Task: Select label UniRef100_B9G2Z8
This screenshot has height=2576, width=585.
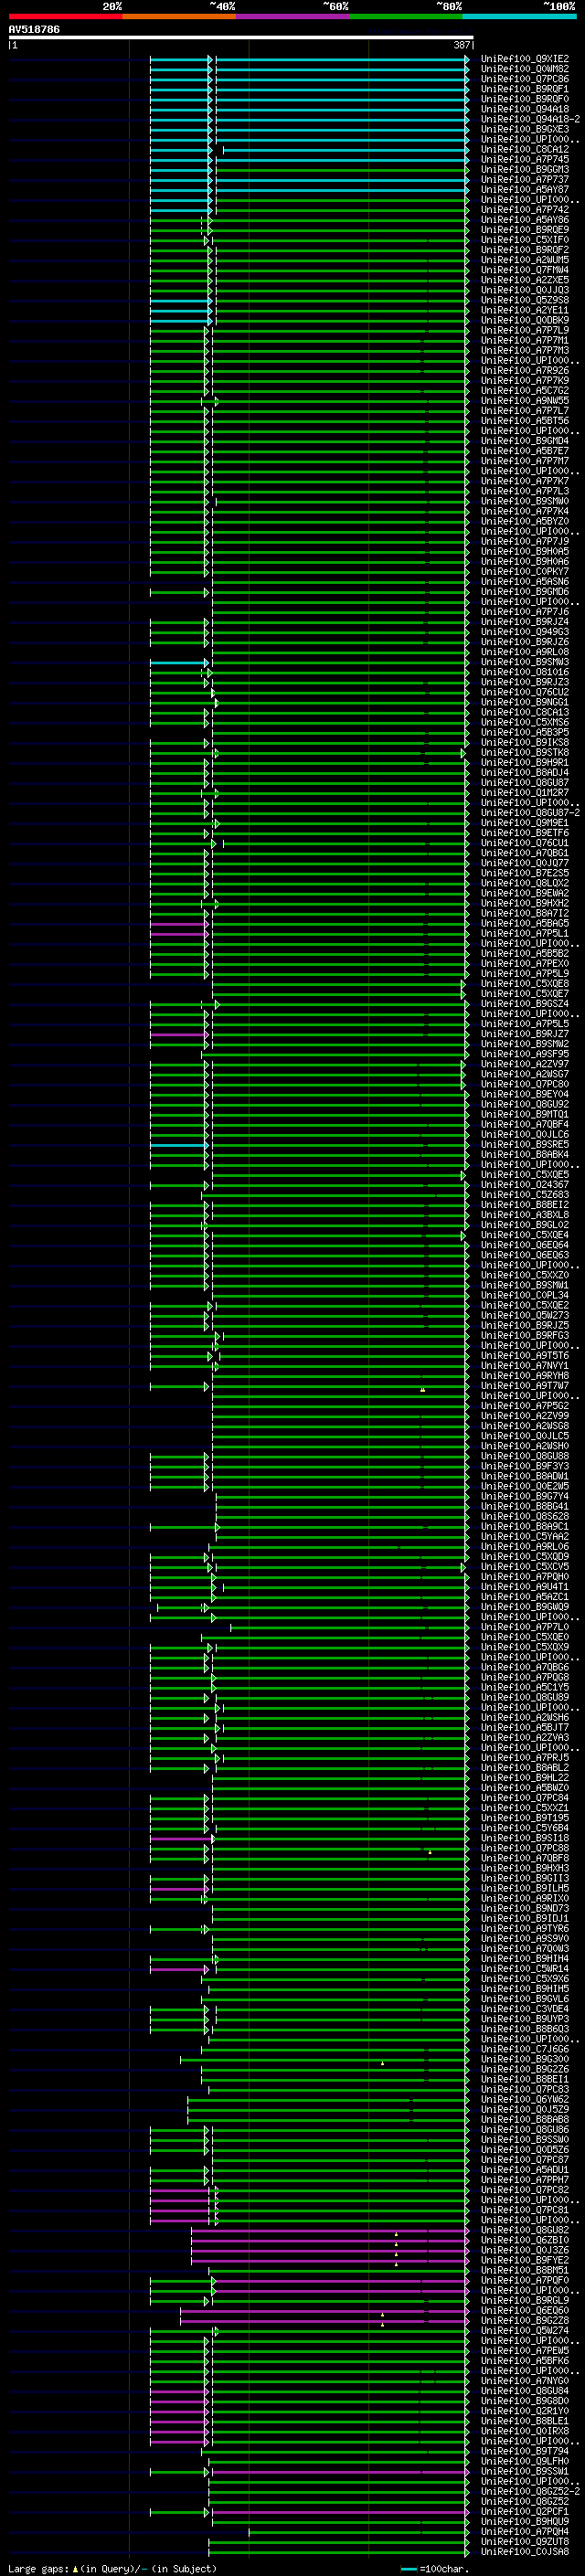Action: click(x=524, y=2321)
